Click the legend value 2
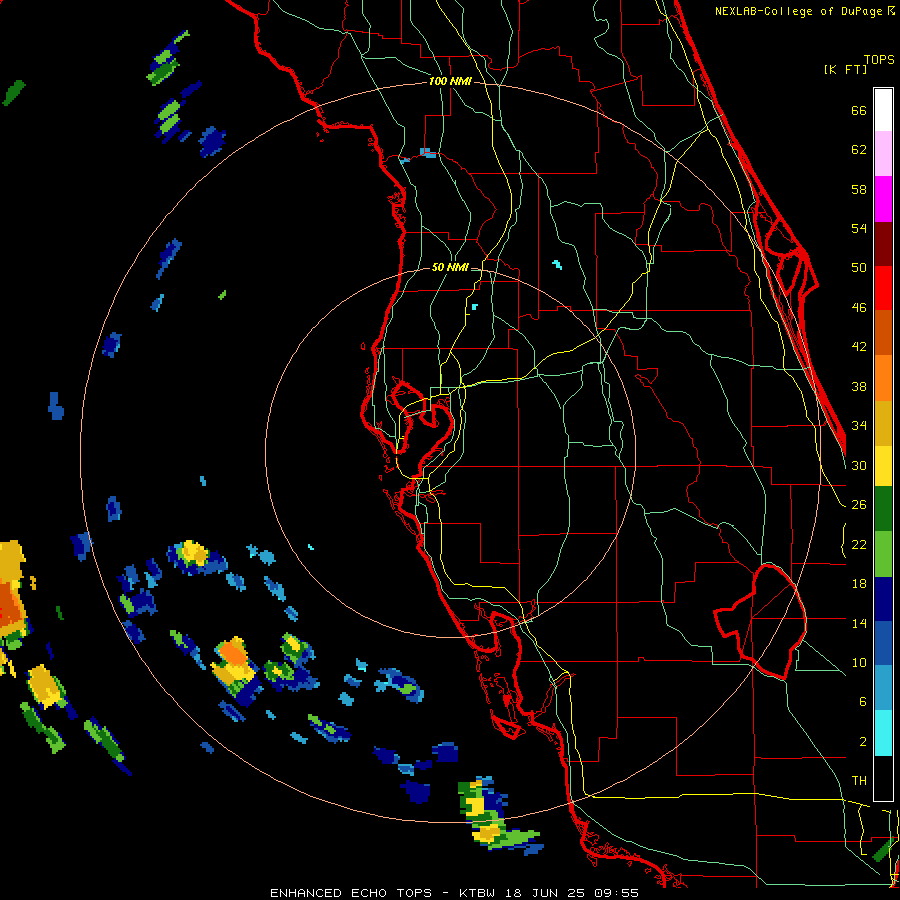Viewport: 900px width, 900px height. (x=862, y=742)
